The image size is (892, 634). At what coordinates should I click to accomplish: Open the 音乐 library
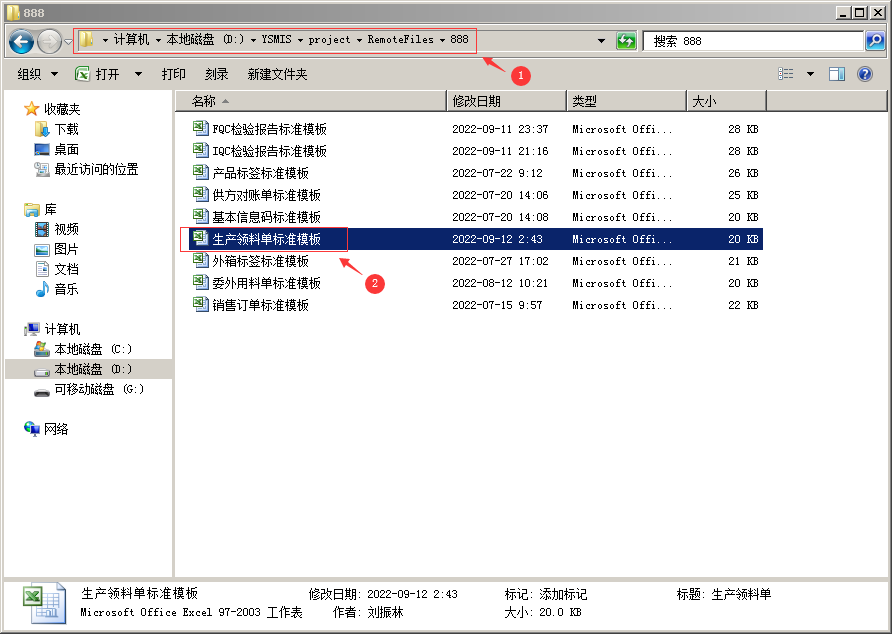(x=66, y=289)
